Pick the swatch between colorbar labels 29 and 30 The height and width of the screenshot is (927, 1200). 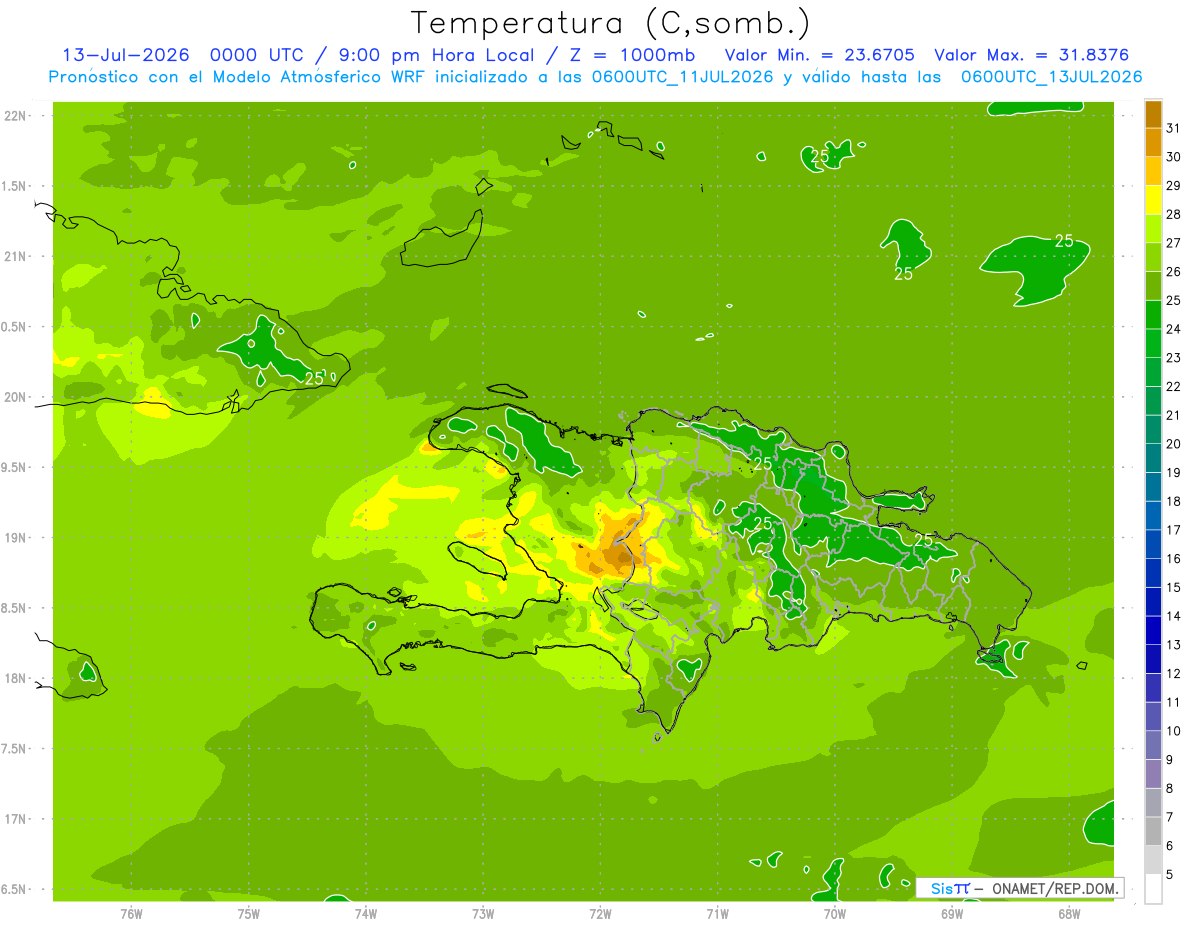(1153, 172)
